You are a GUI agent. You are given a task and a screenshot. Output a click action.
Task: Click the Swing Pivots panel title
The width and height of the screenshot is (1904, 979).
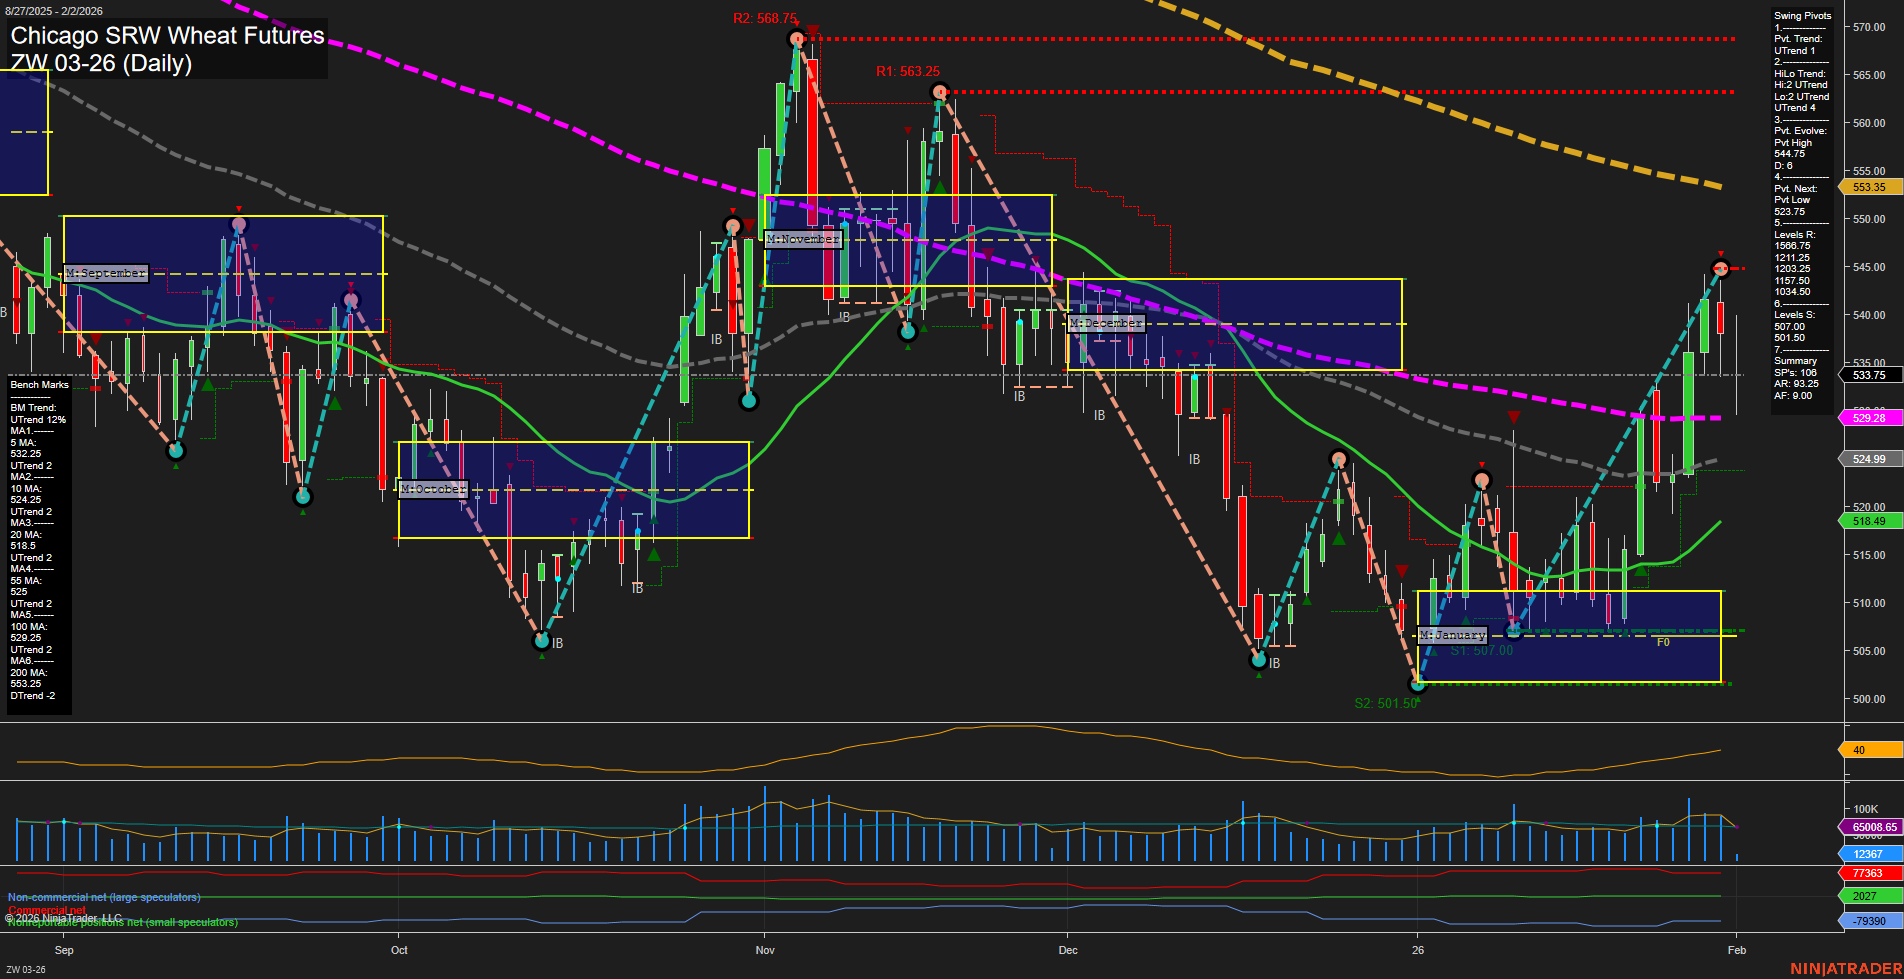tap(1803, 15)
